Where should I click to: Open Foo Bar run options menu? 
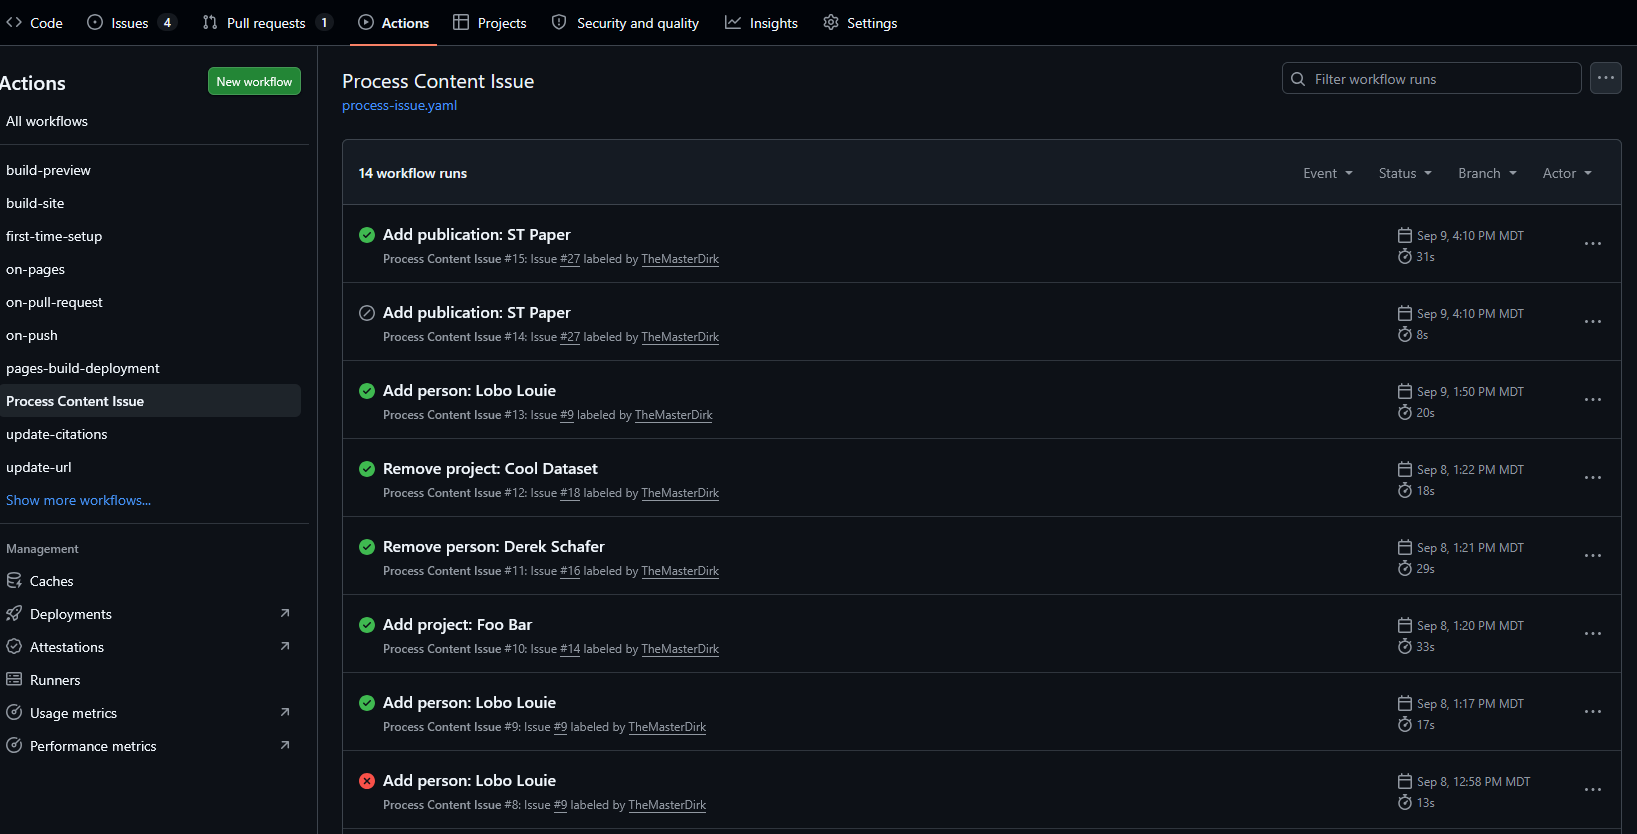pyautogui.click(x=1593, y=634)
